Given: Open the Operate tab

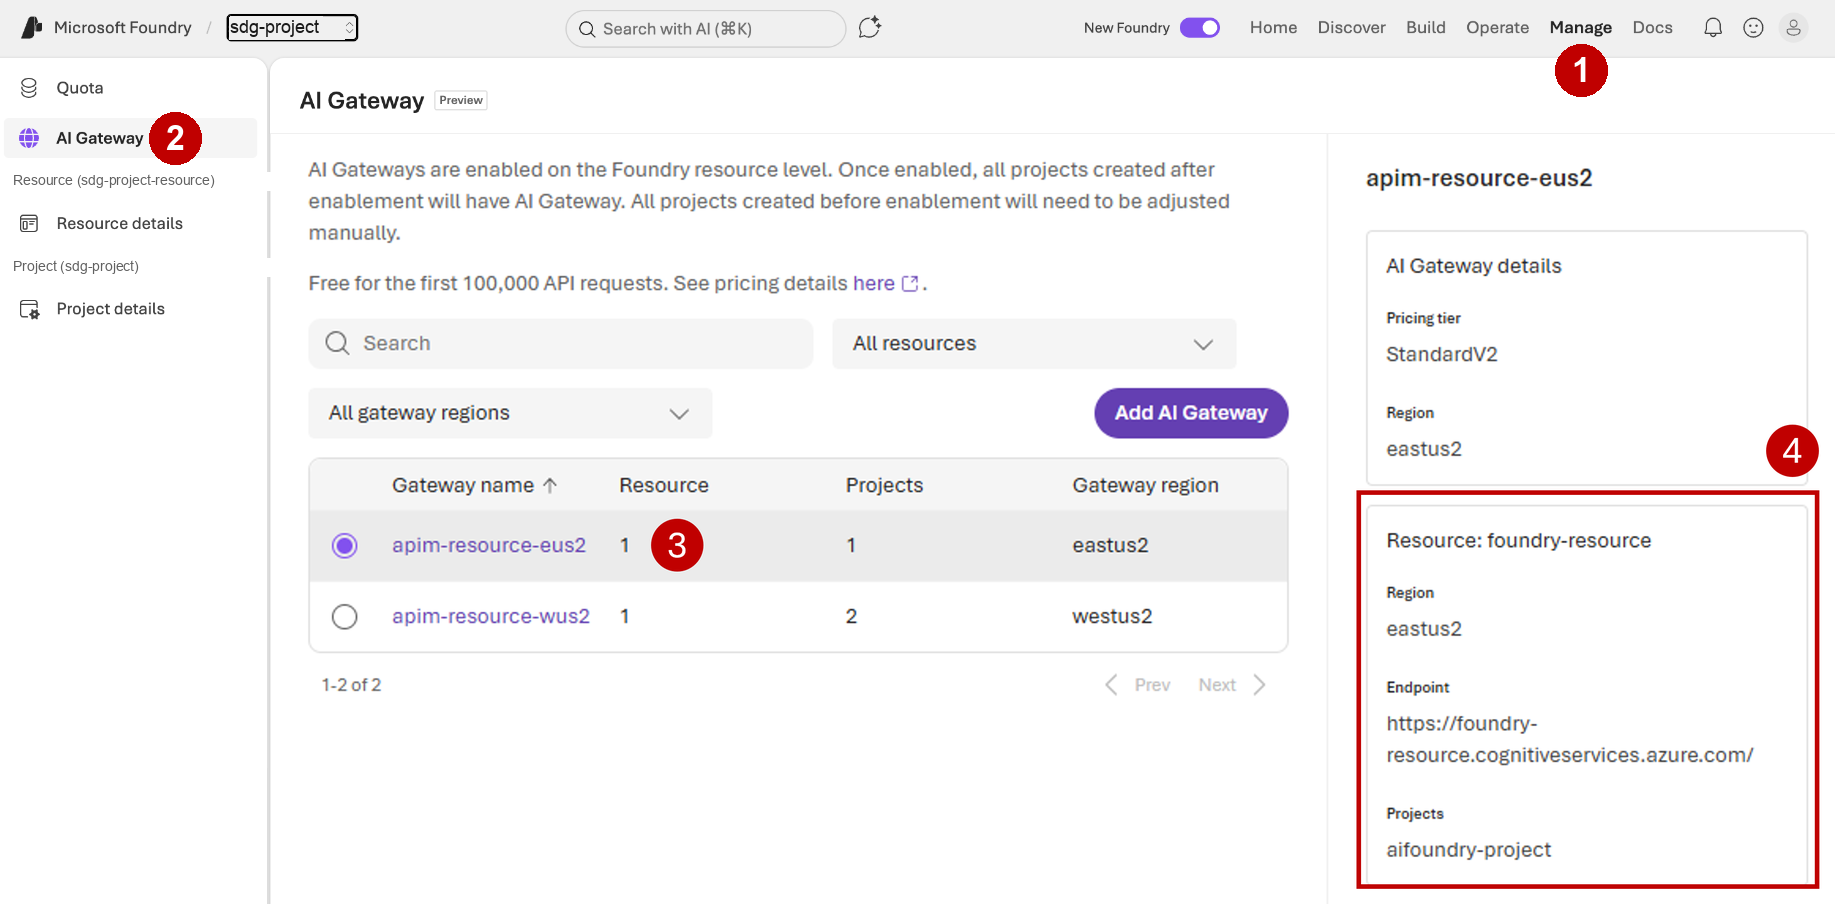Looking at the screenshot, I should [1497, 28].
